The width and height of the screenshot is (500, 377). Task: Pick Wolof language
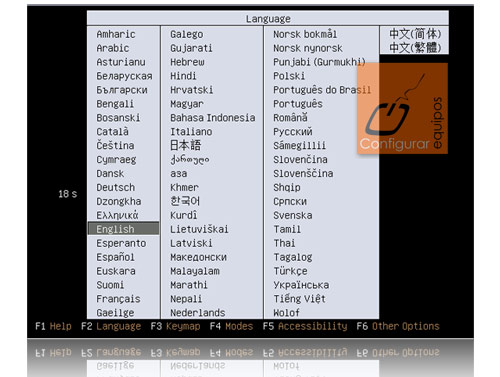[x=286, y=313]
